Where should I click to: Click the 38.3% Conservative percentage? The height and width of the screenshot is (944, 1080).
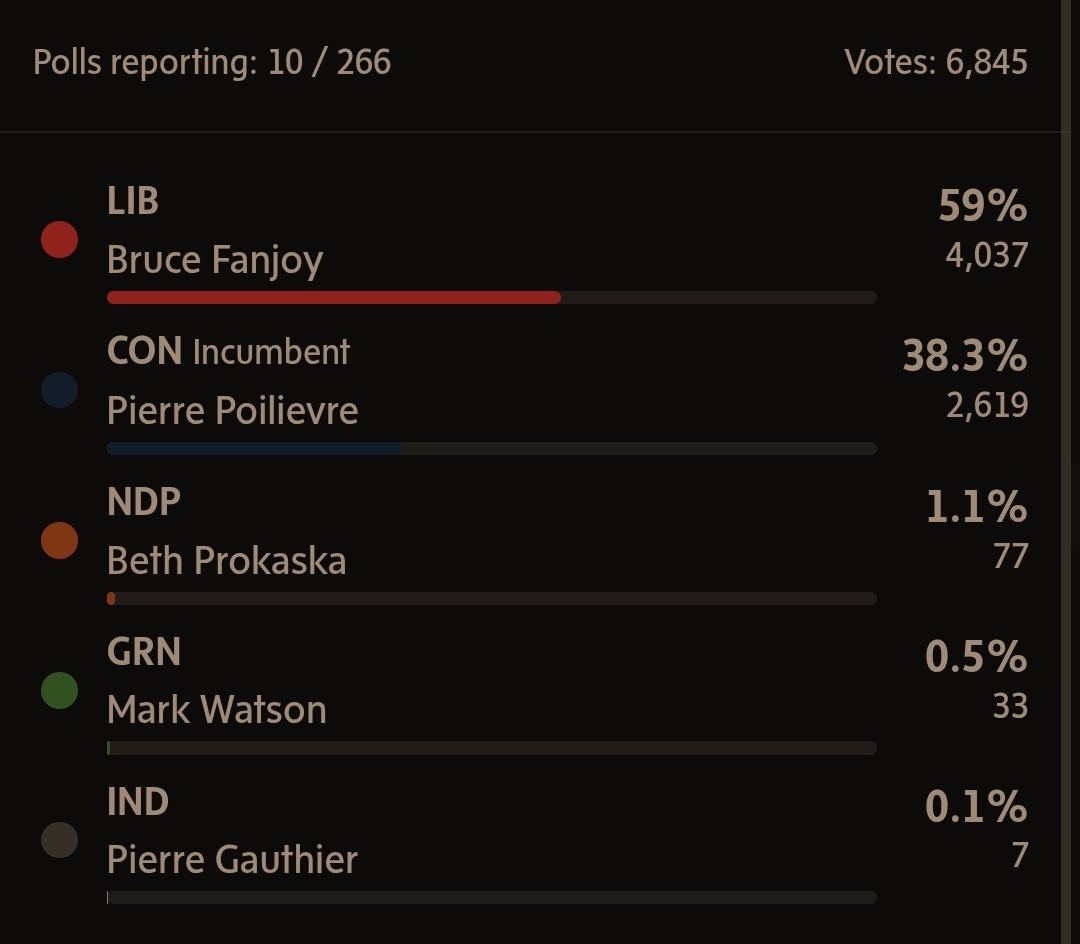[964, 356]
